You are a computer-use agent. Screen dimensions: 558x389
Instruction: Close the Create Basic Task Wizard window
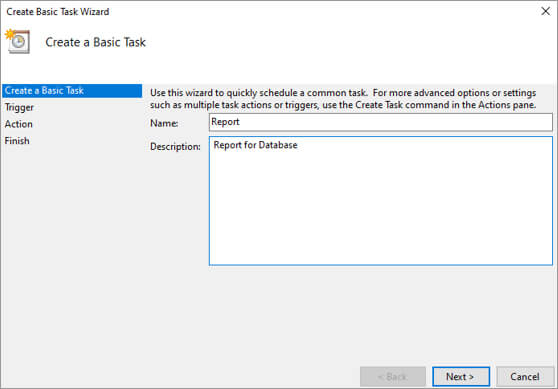click(x=545, y=11)
